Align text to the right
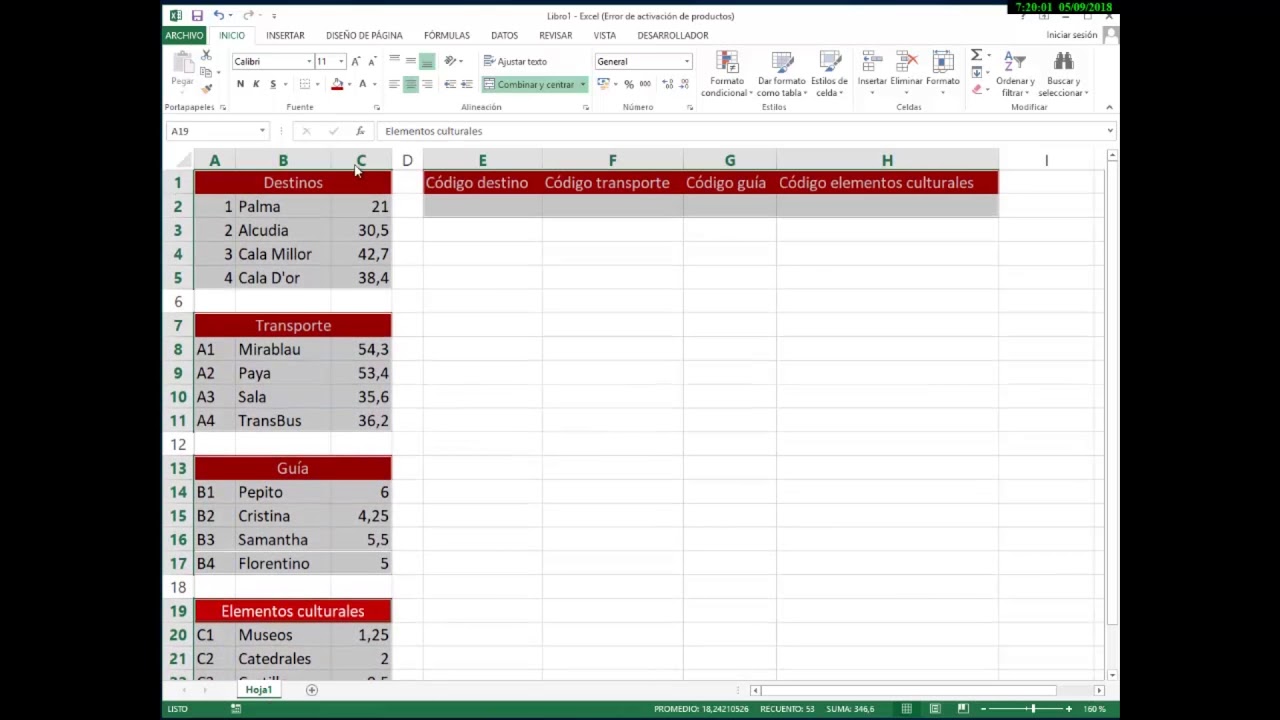 pyautogui.click(x=427, y=84)
